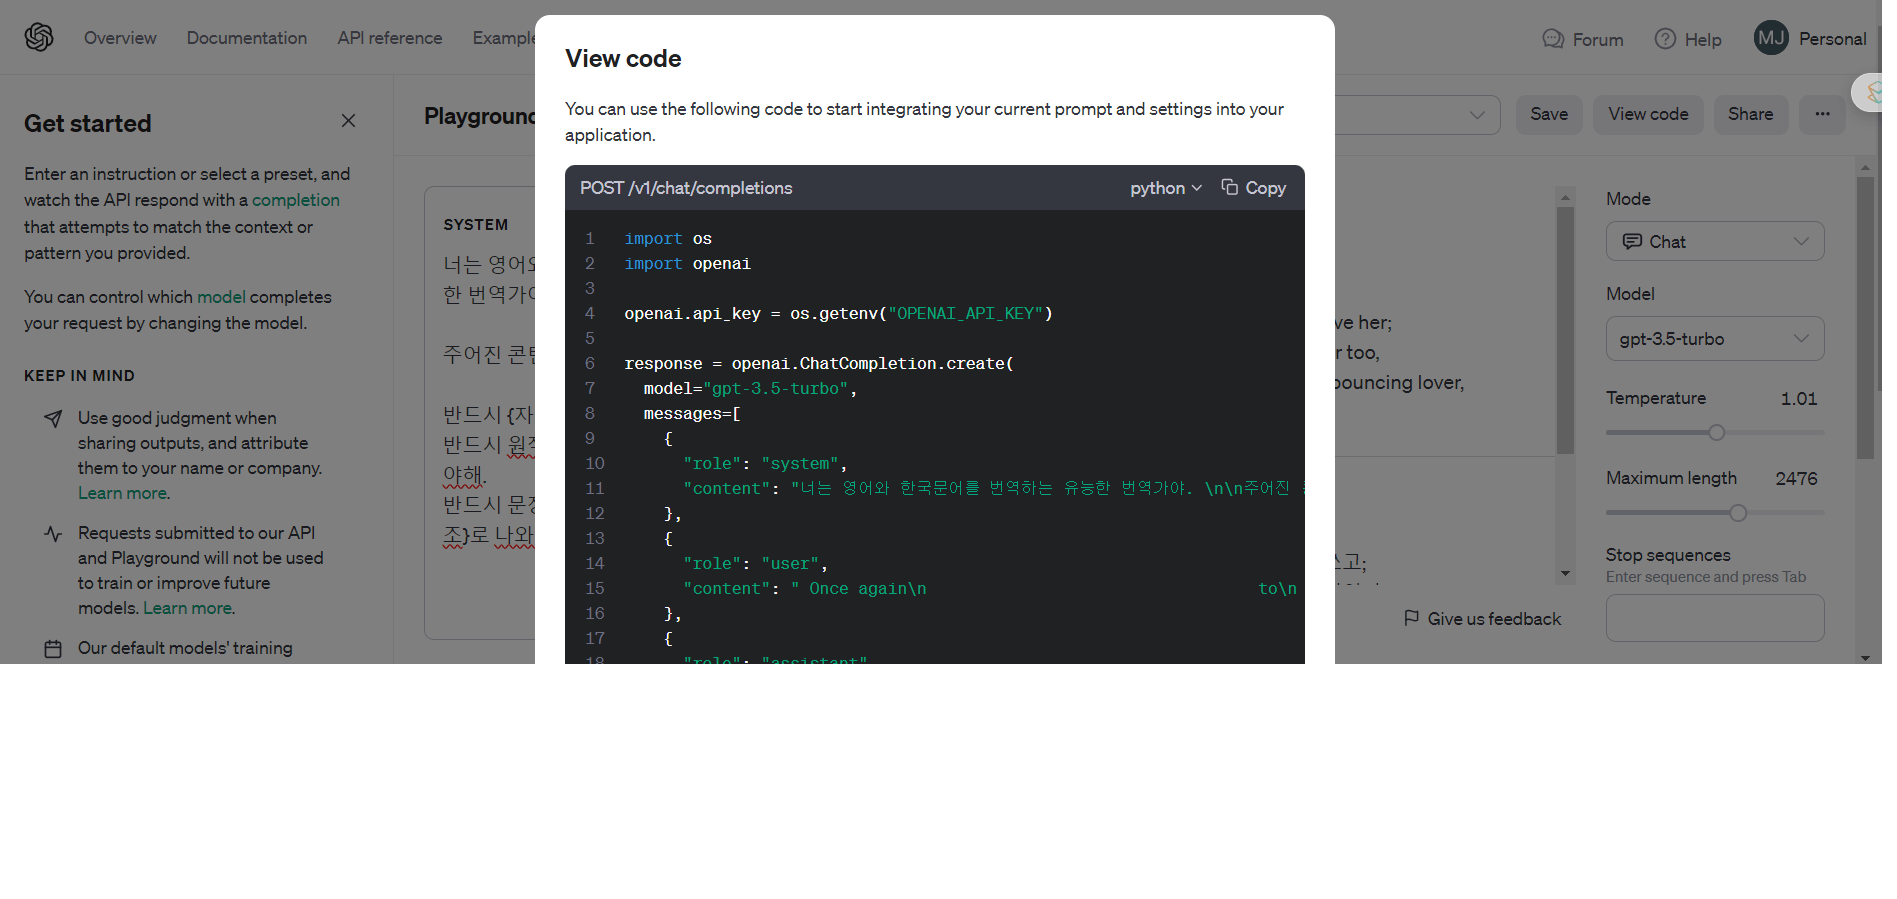
Task: Open the python language dropdown
Action: point(1166,188)
